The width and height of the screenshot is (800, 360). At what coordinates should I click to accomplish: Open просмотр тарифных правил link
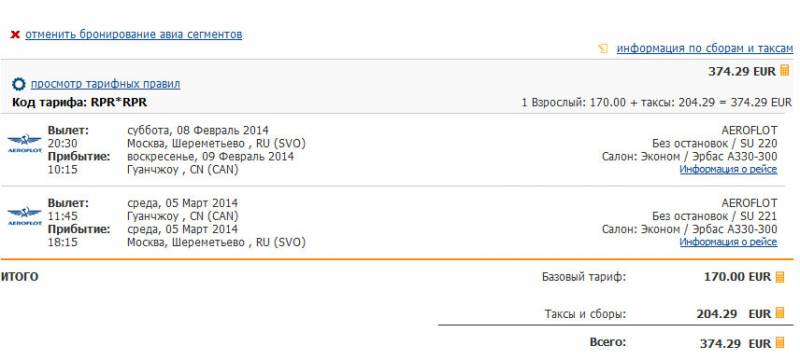point(105,84)
